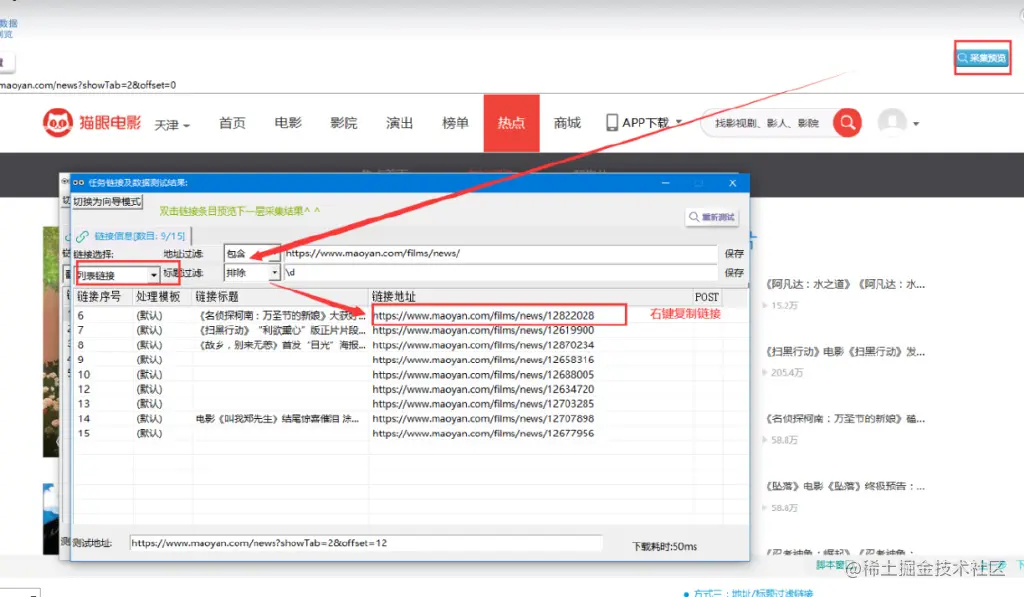Click 切换为向导模式 button
The height and width of the screenshot is (597, 1024).
(x=107, y=202)
